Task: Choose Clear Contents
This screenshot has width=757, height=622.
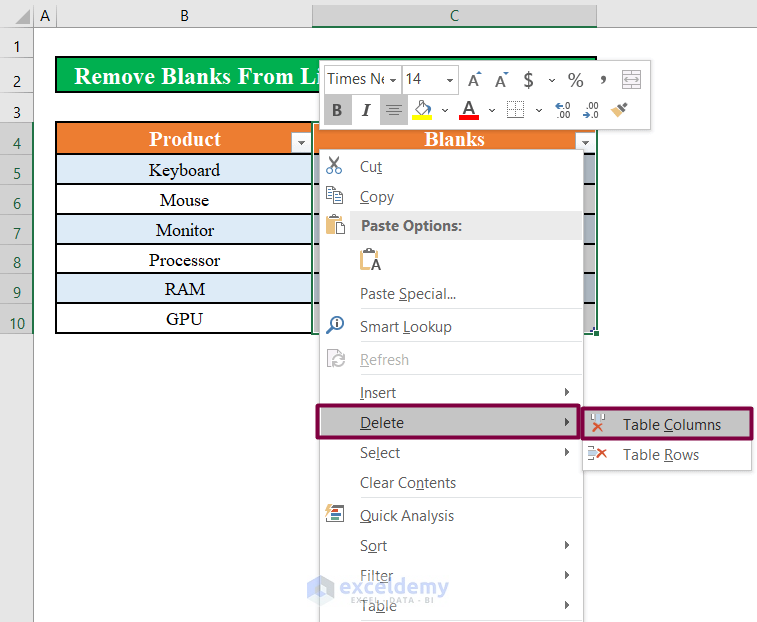Action: 450,482
